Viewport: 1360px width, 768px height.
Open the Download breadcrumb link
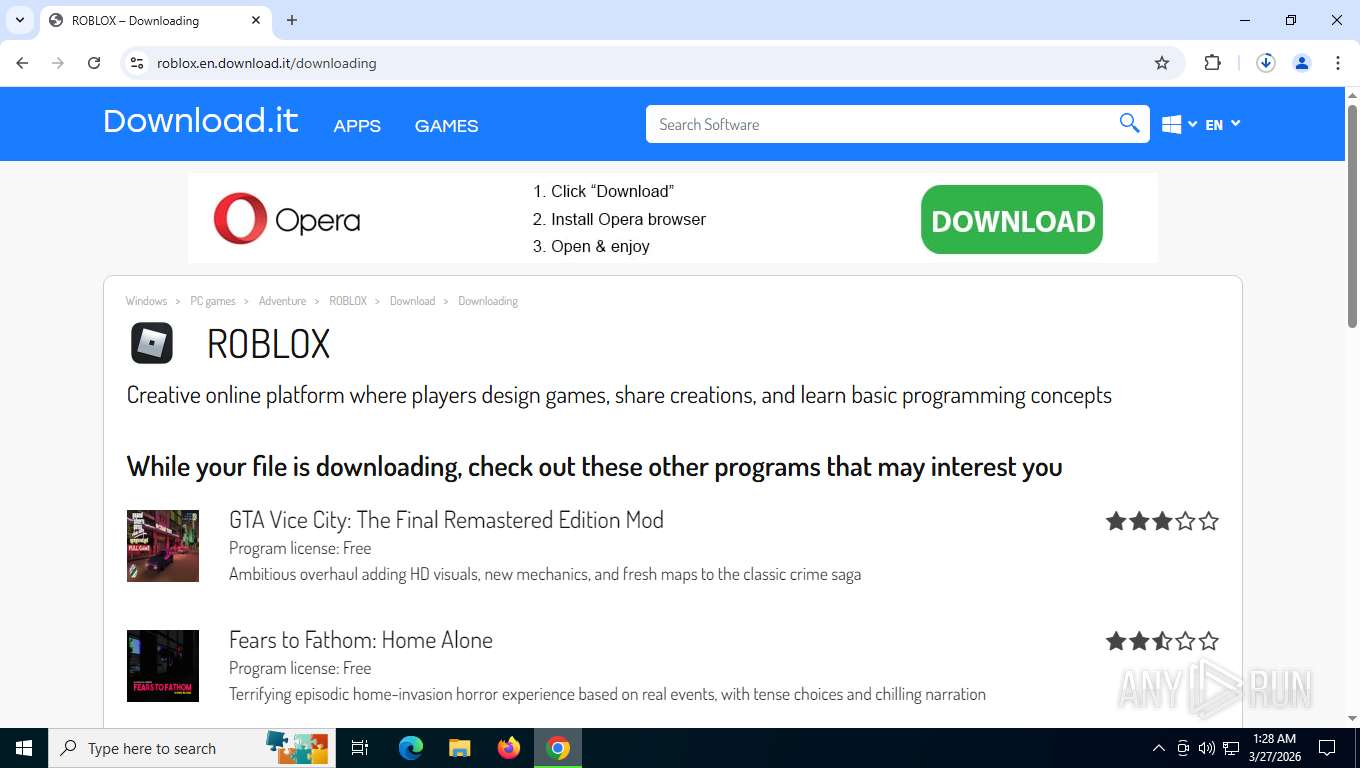pyautogui.click(x=412, y=301)
